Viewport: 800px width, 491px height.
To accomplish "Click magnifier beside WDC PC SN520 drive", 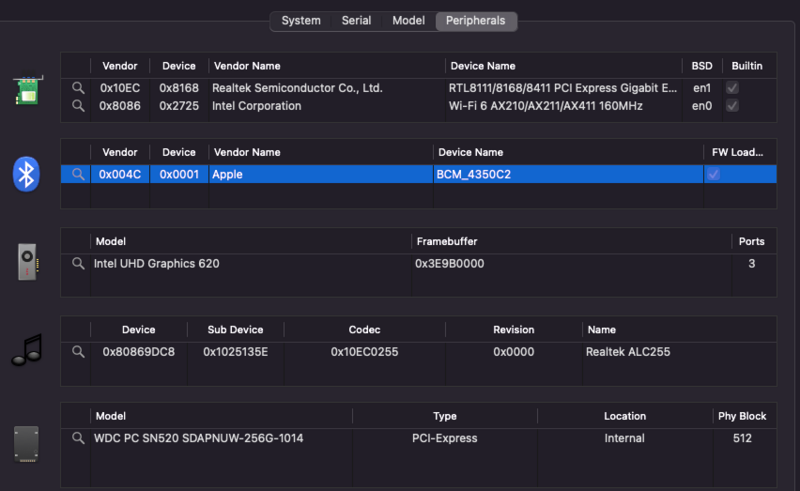I will pyautogui.click(x=77, y=438).
